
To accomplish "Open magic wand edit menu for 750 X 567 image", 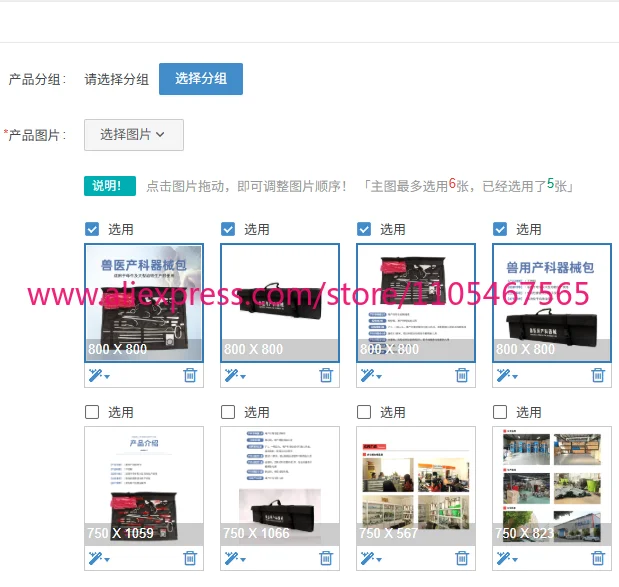I will pyautogui.click(x=371, y=559).
